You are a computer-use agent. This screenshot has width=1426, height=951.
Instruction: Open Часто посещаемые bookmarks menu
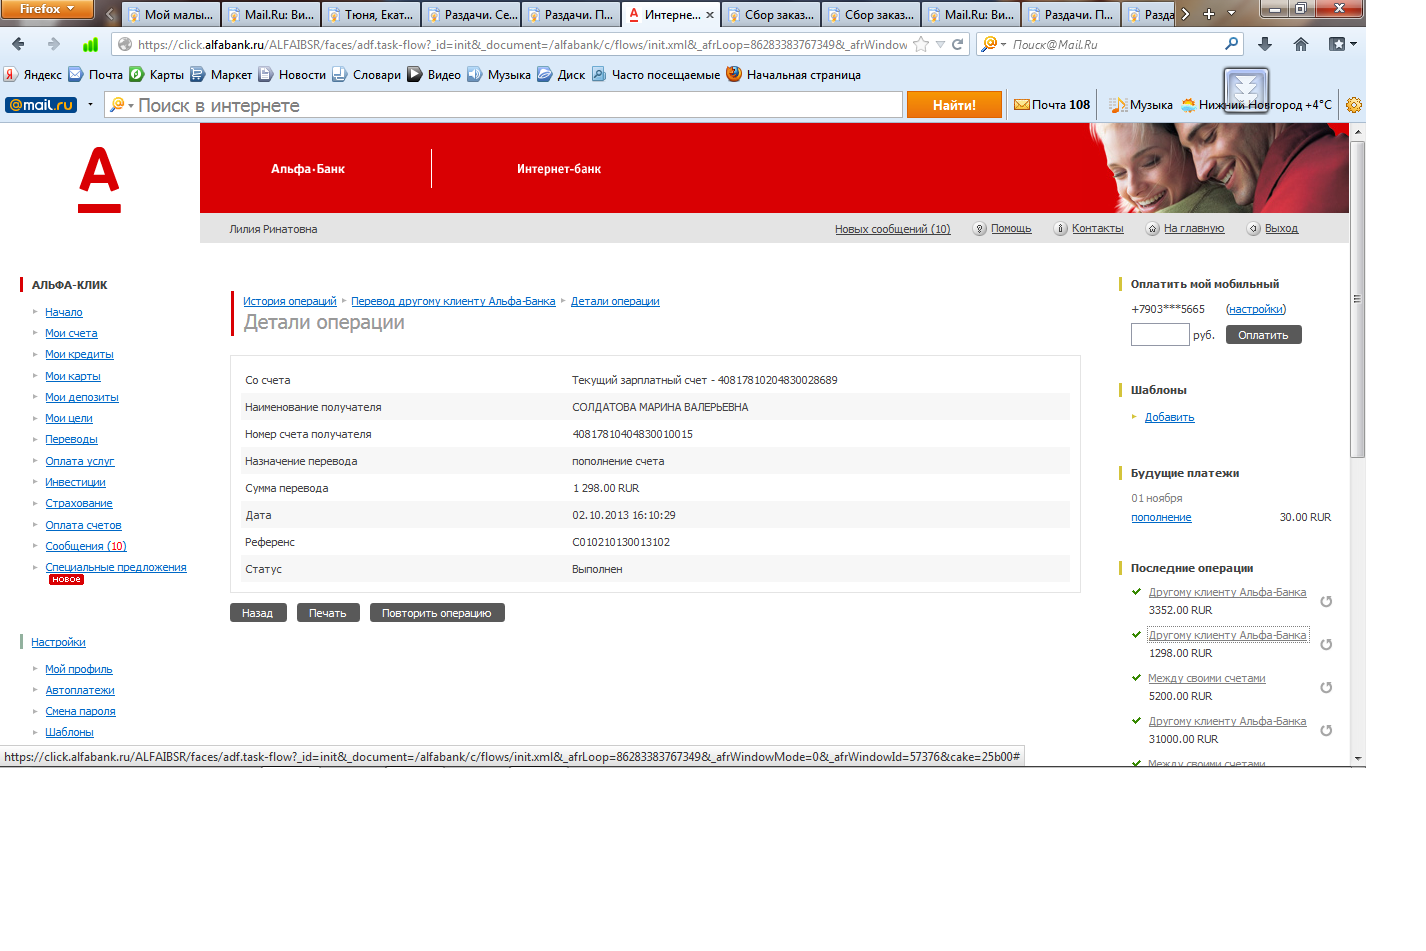(656, 75)
